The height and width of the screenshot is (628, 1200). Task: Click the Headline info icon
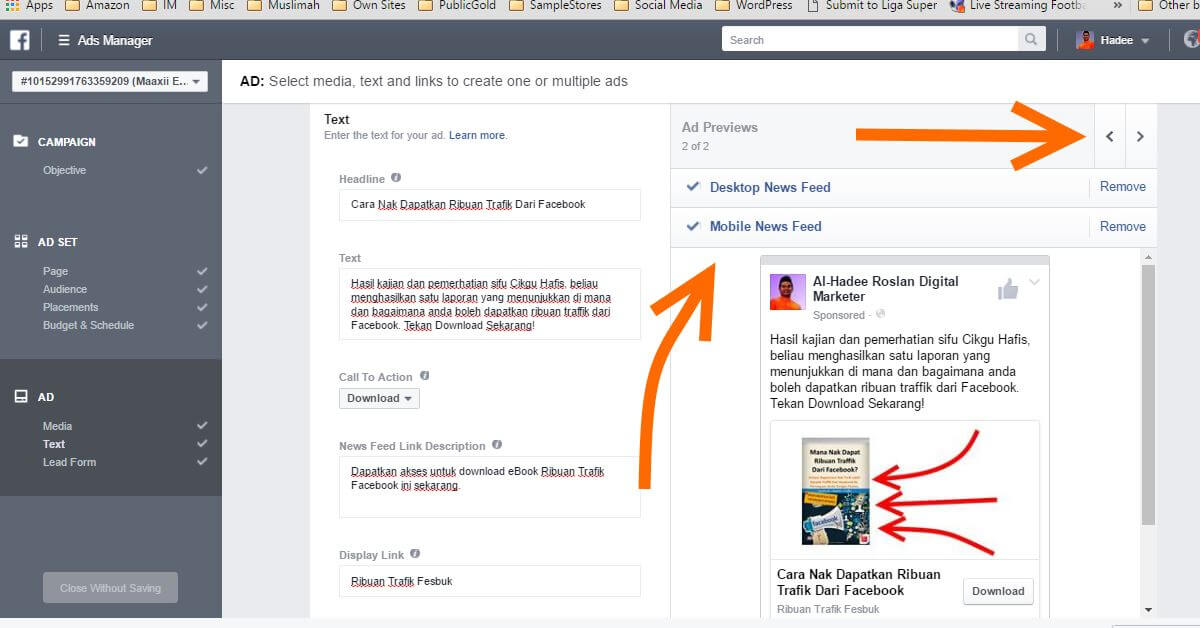[x=396, y=178]
